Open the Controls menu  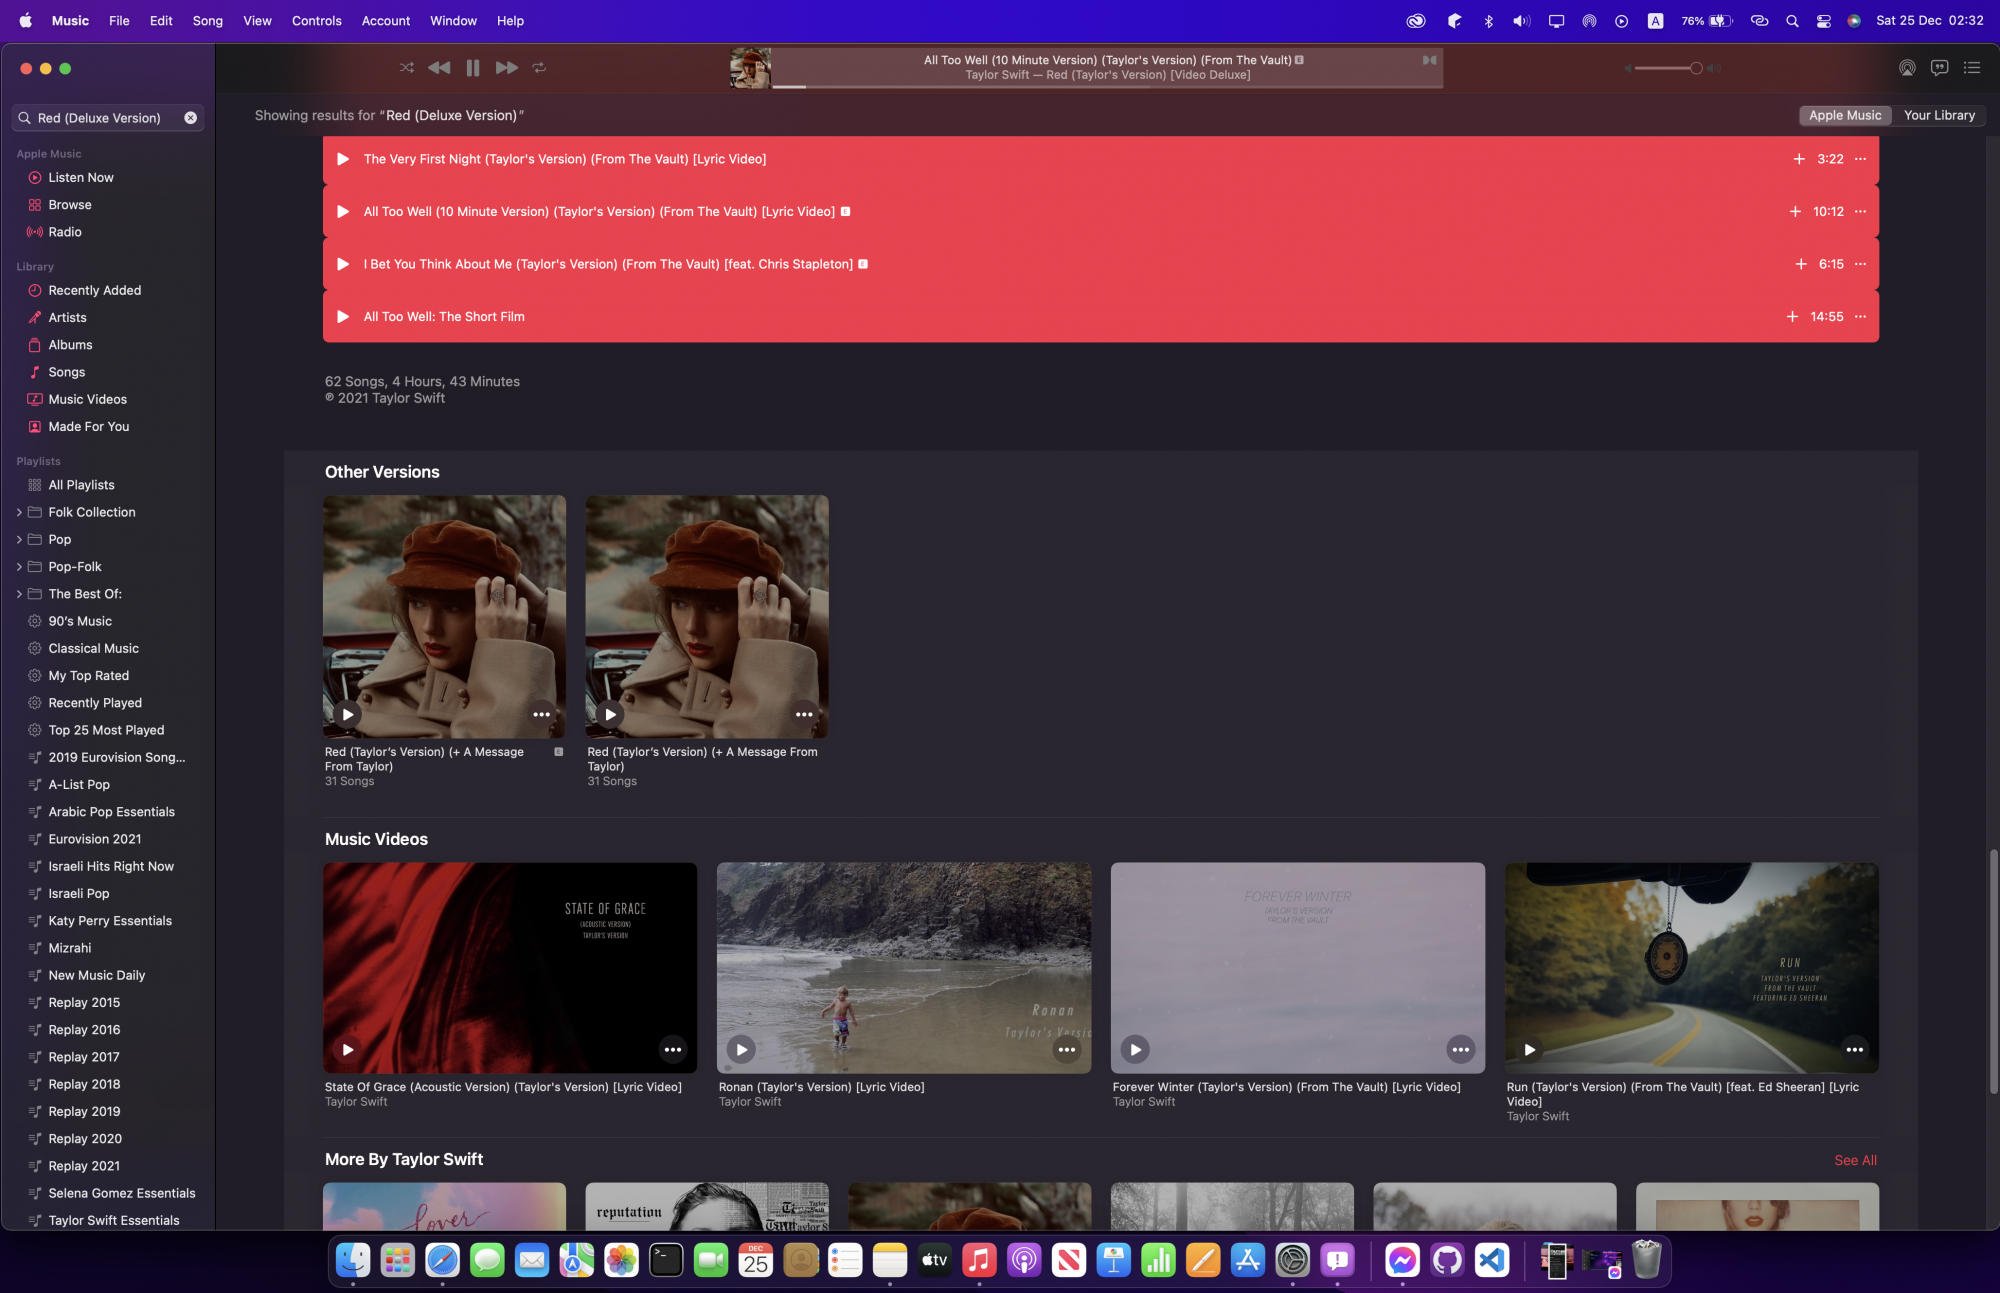[316, 21]
